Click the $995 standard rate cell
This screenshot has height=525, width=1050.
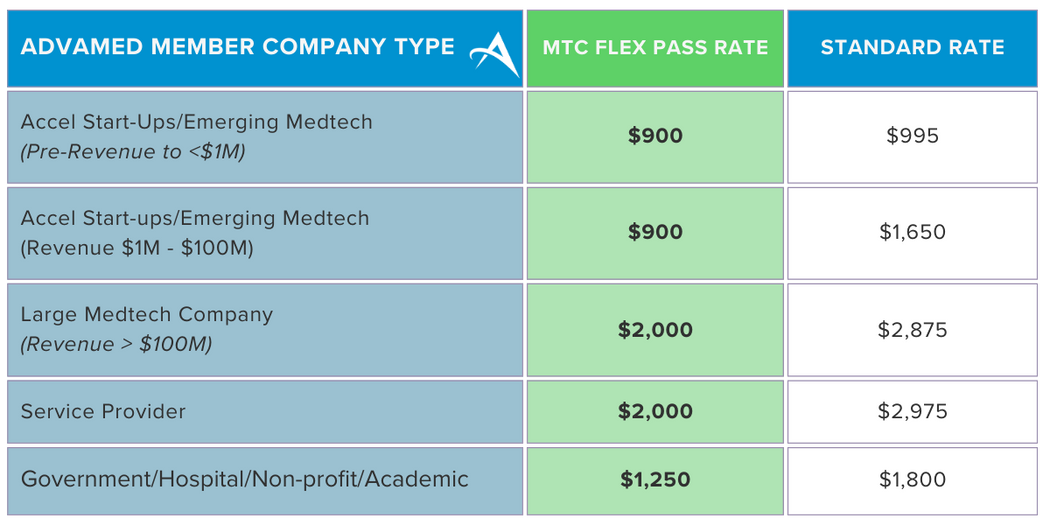(x=912, y=137)
